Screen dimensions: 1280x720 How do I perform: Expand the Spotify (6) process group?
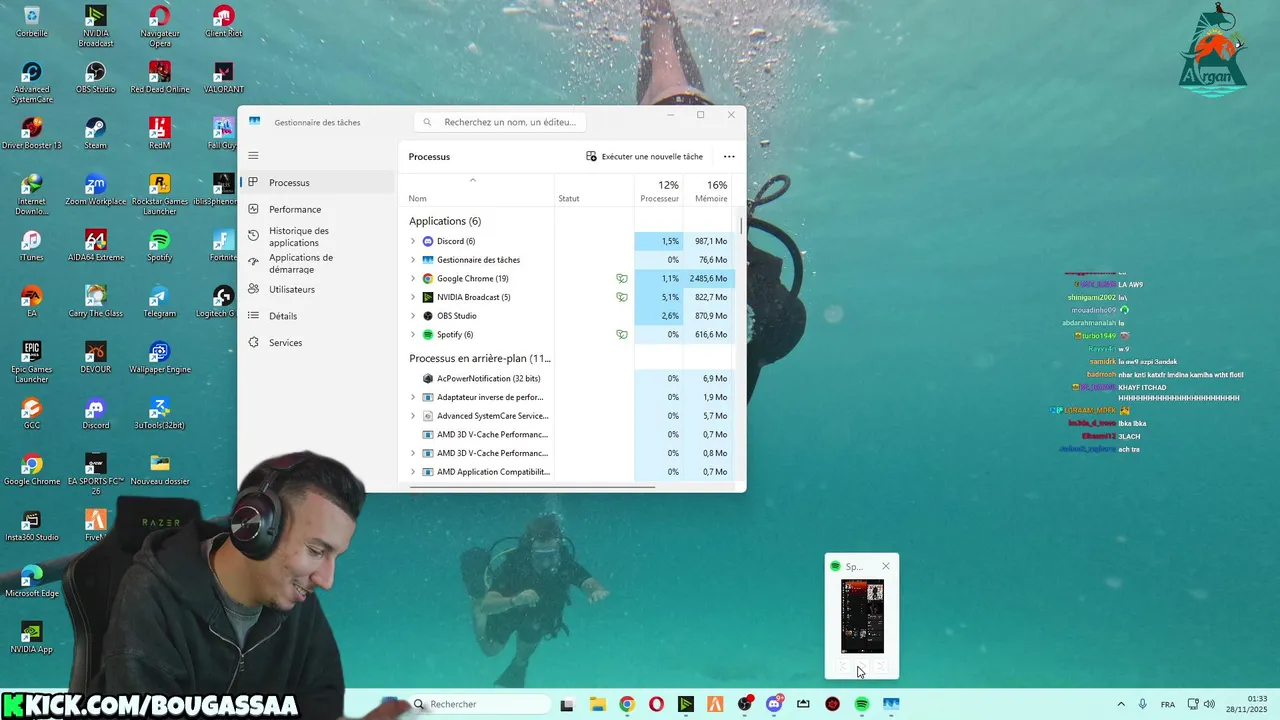[413, 335]
